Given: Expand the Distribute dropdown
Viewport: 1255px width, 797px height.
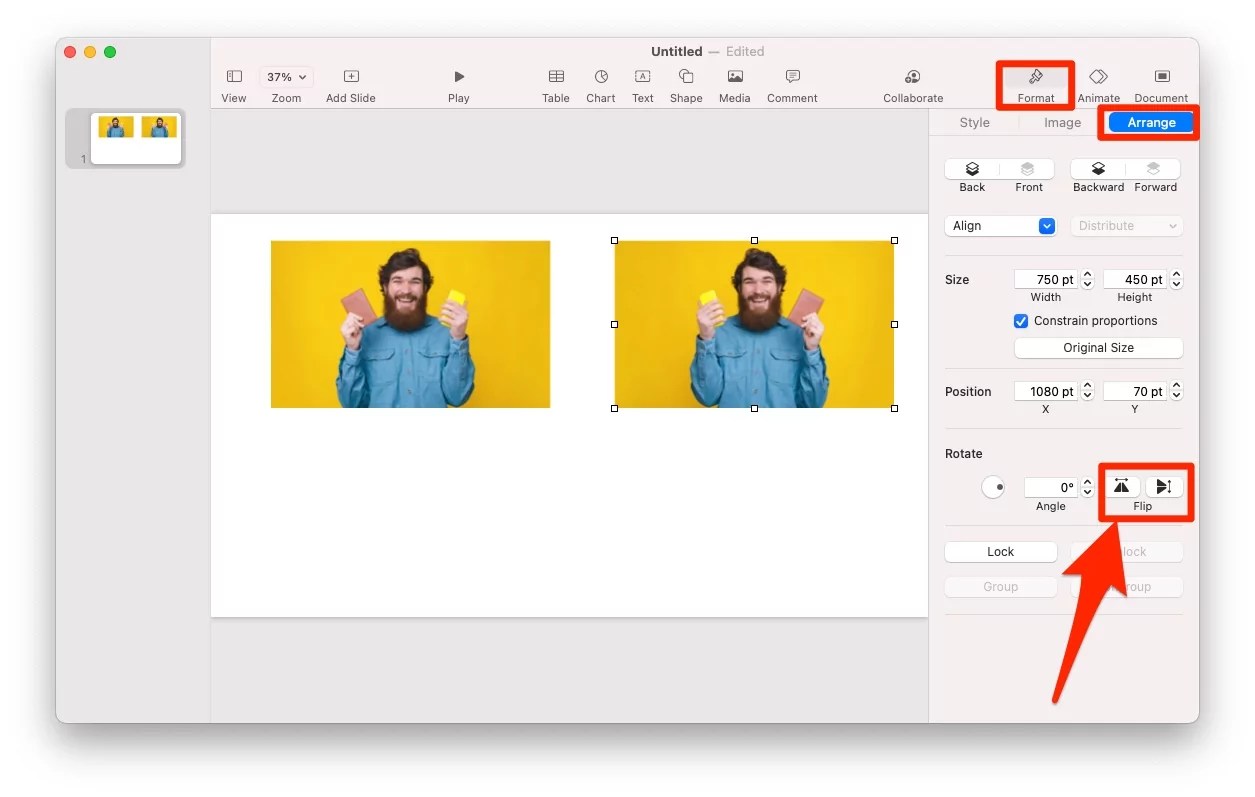Looking at the screenshot, I should 1126,226.
